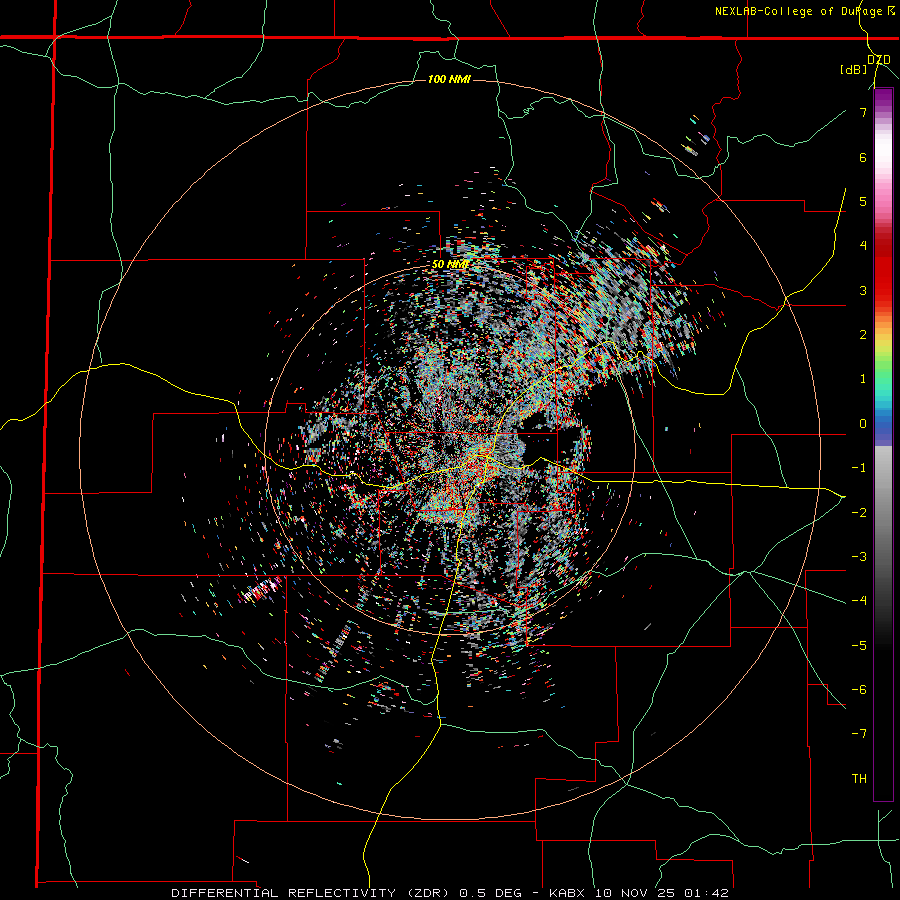Click the DZD legend title

click(879, 59)
